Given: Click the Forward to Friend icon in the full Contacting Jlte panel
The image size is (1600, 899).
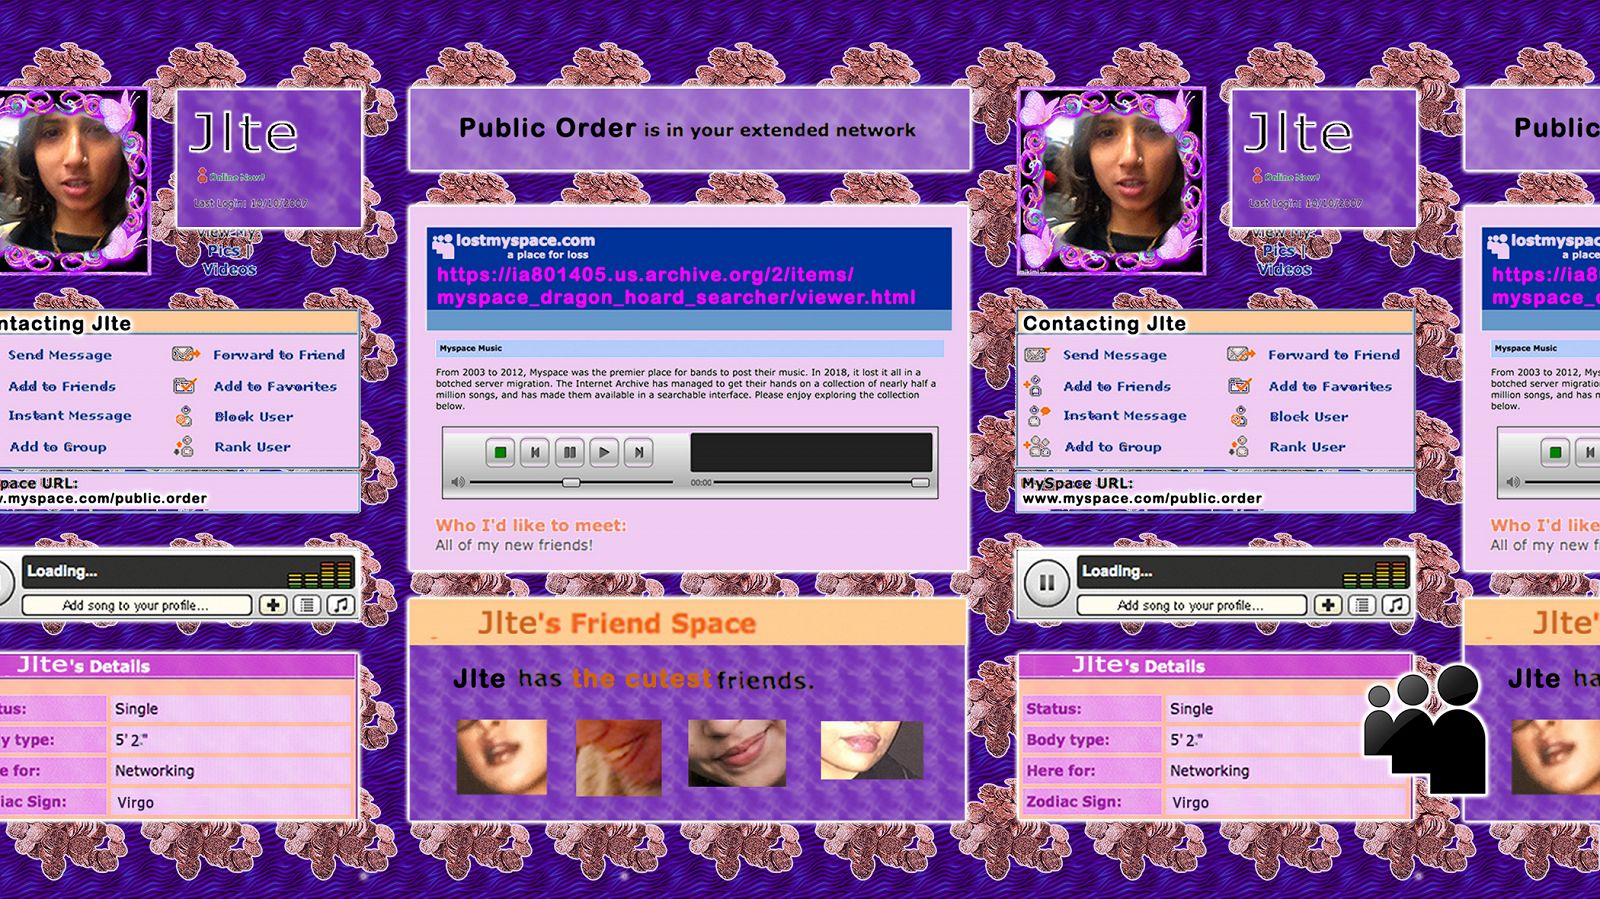Looking at the screenshot, I should 1241,354.
